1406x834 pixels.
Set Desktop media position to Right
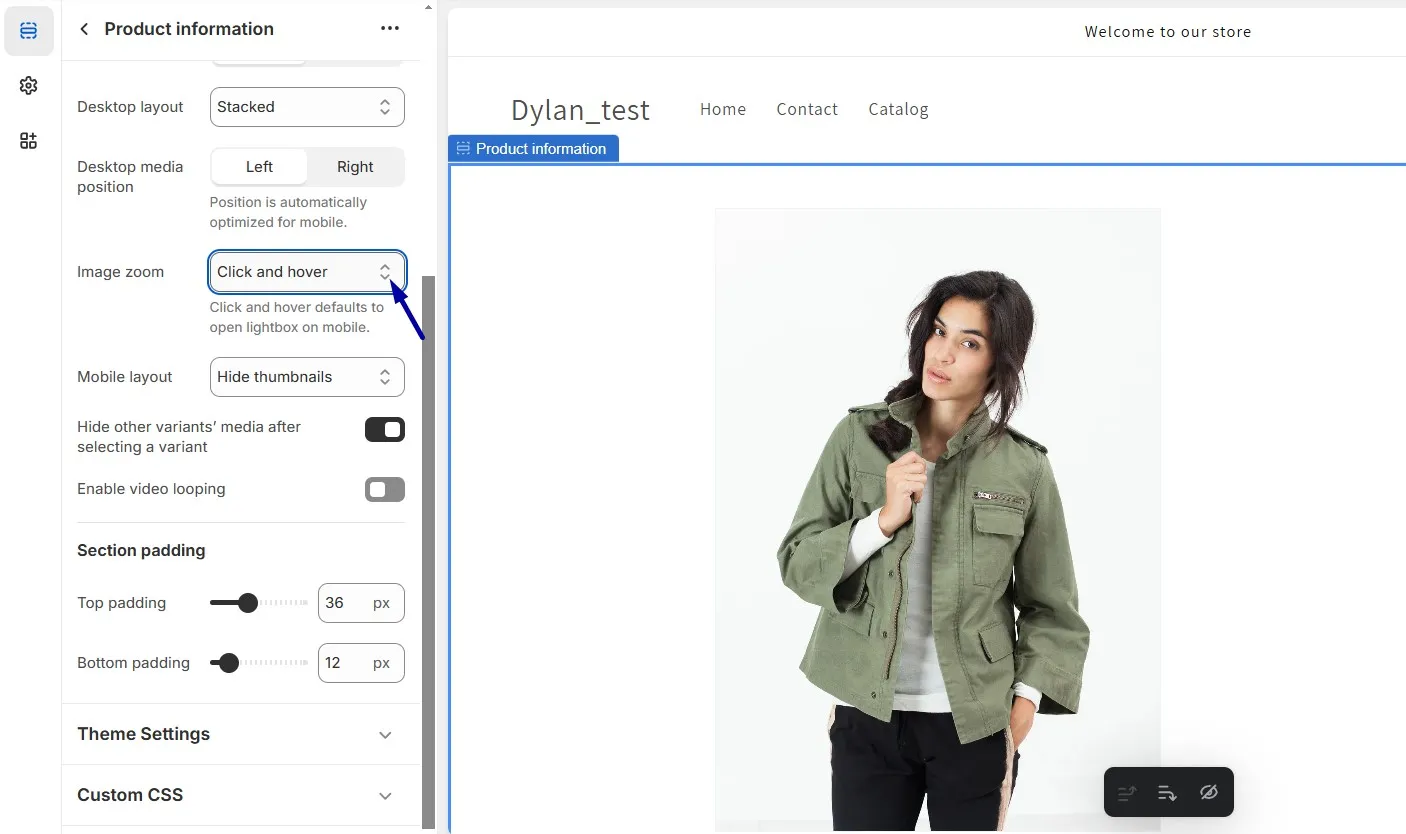pos(355,167)
